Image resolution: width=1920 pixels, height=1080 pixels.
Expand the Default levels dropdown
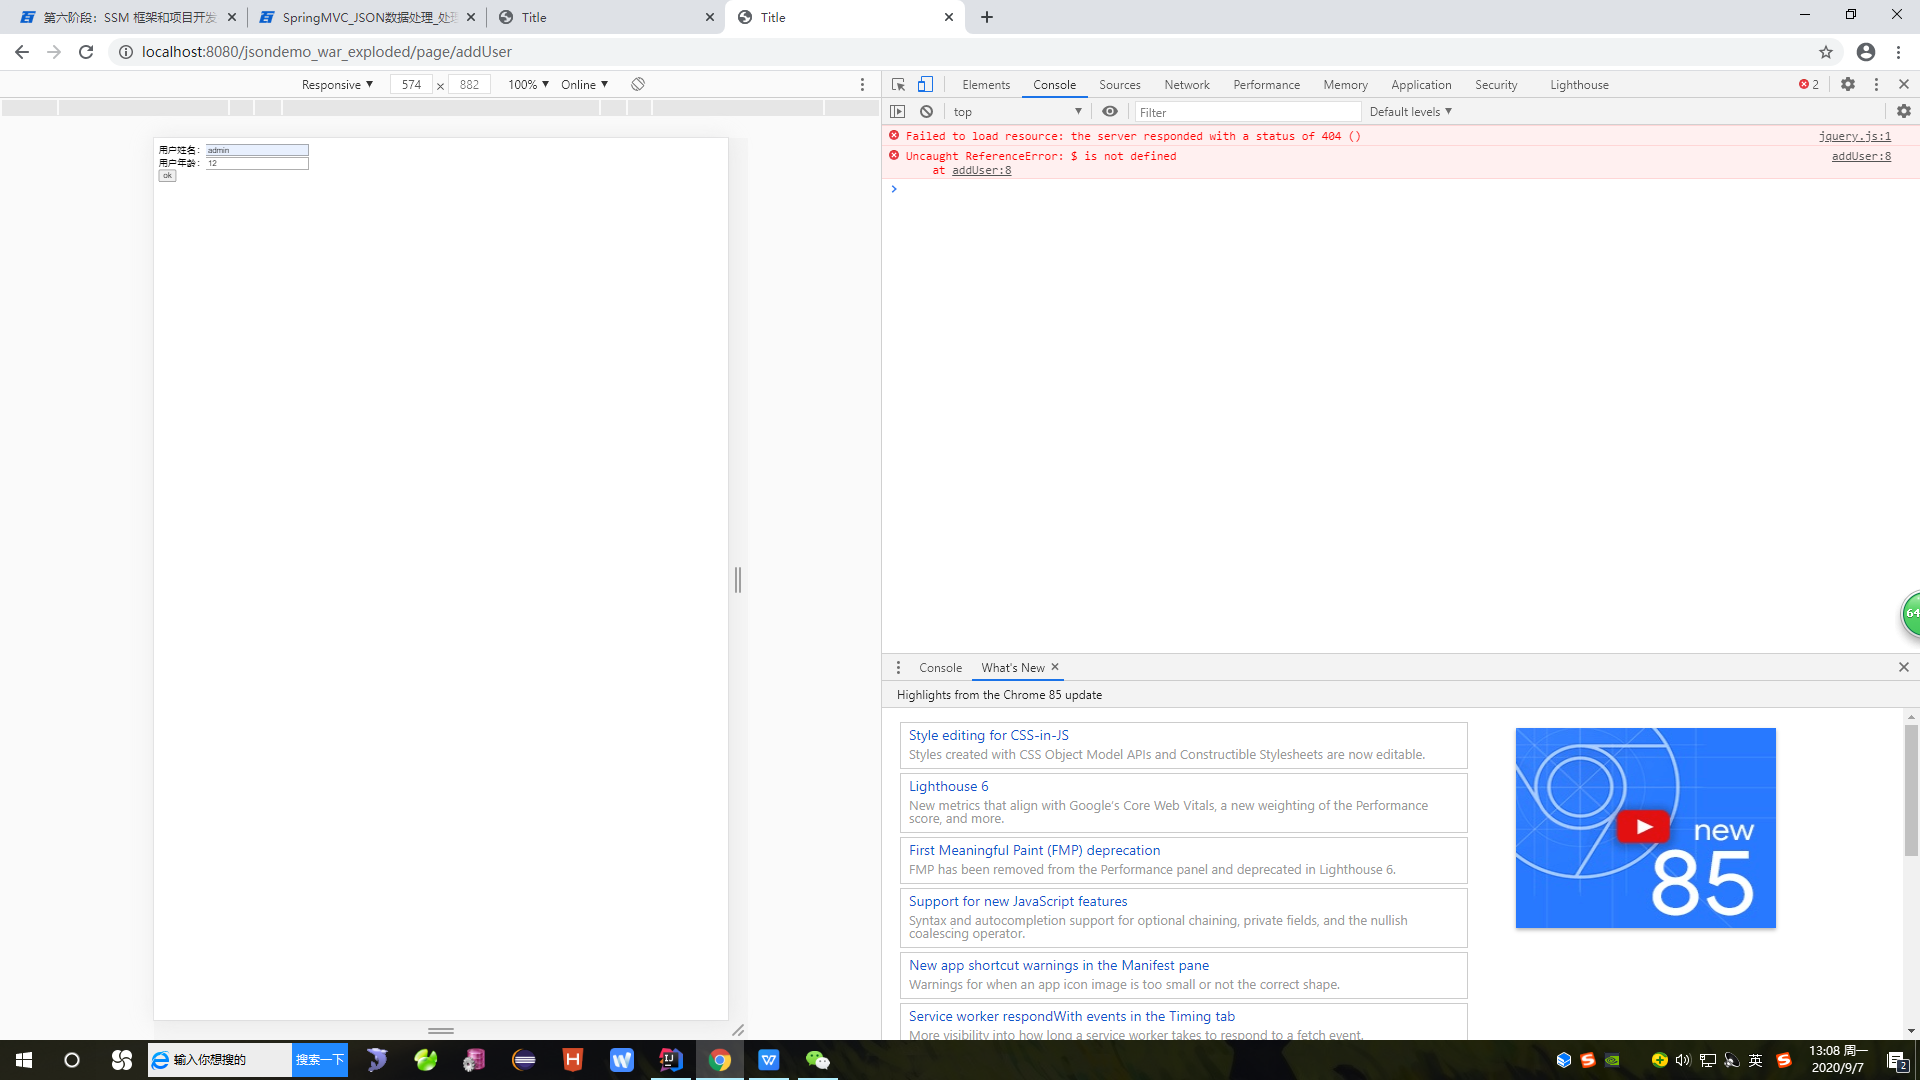point(1410,112)
